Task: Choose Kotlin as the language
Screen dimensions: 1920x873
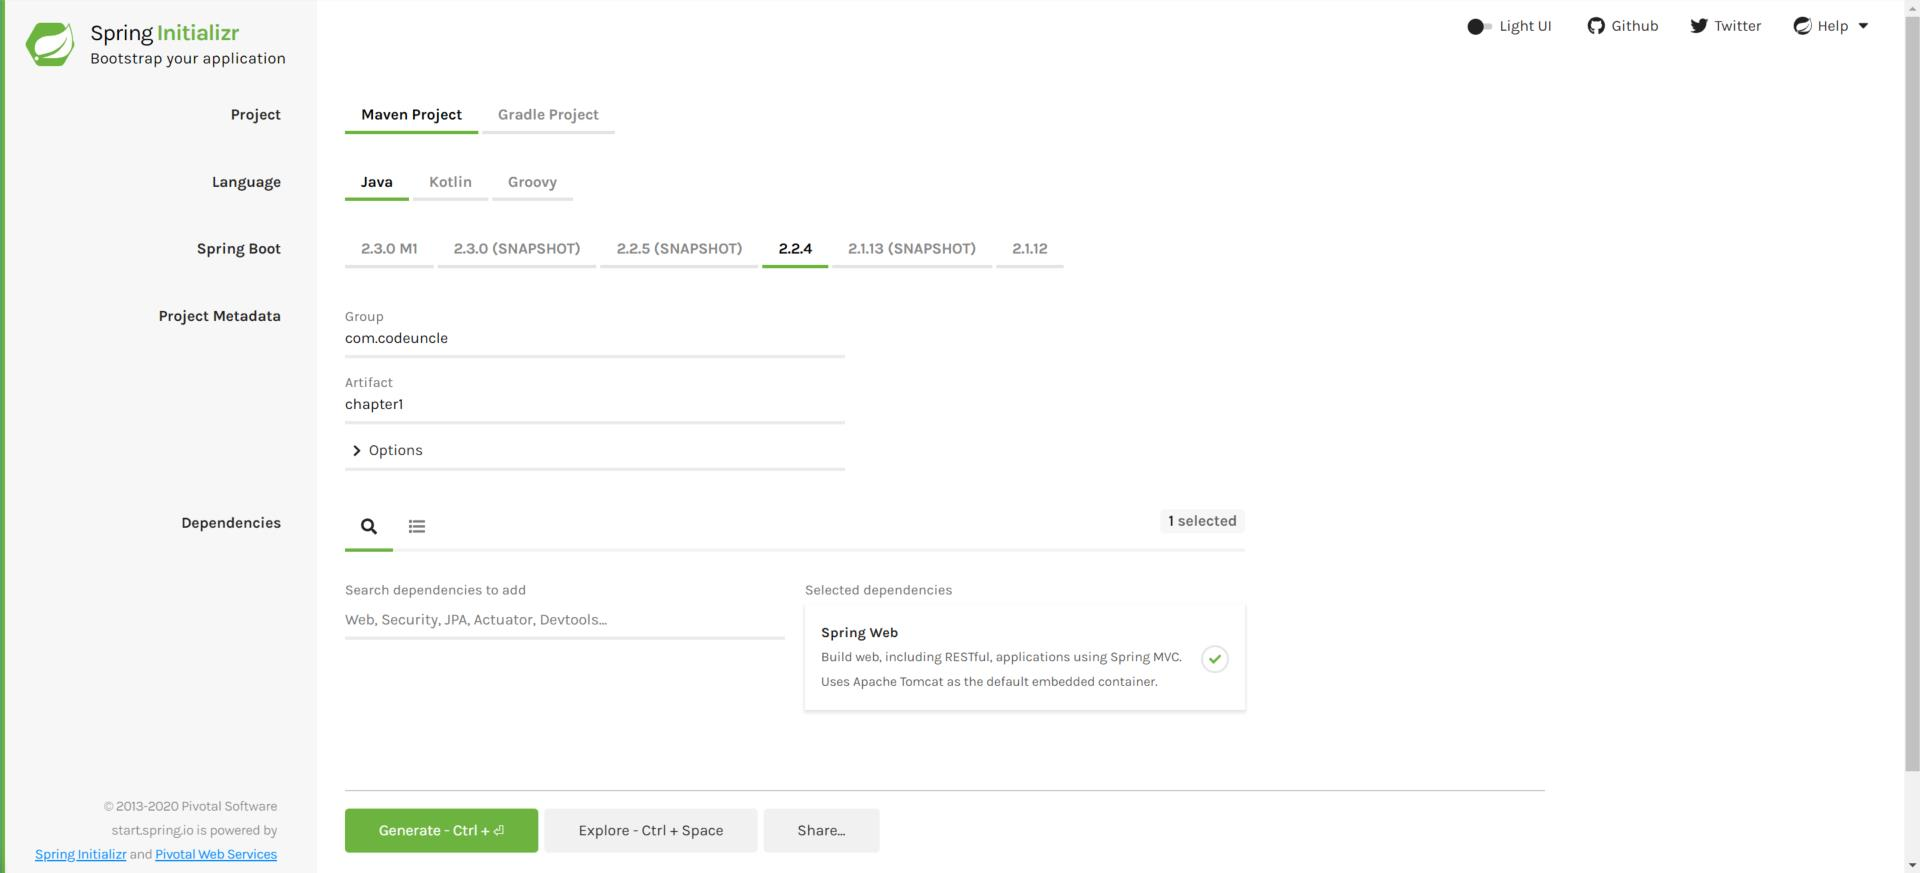Action: coord(450,182)
